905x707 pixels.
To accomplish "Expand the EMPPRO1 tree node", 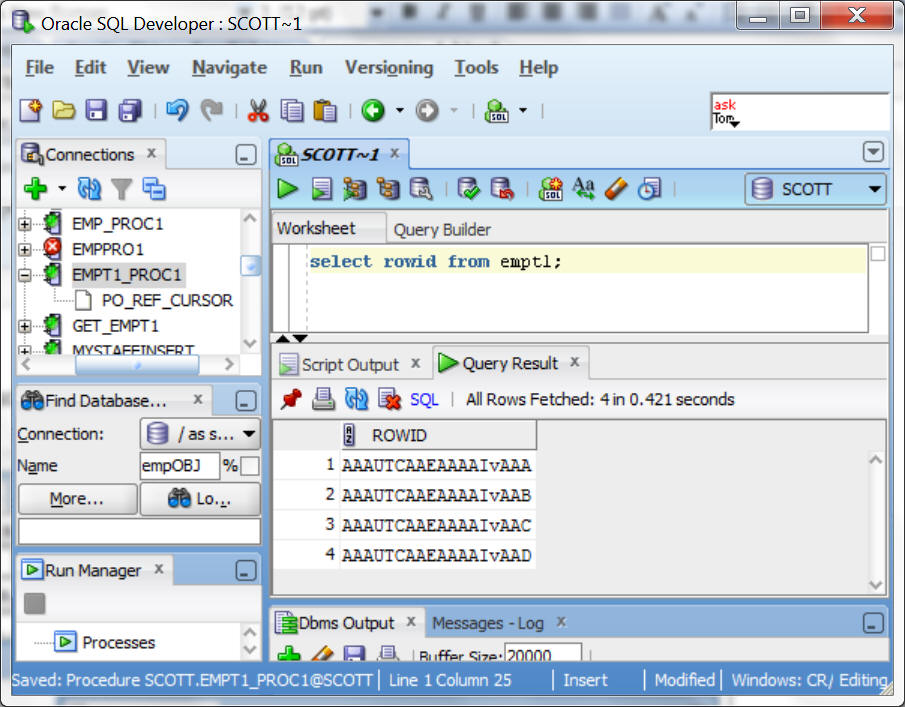I will click(x=24, y=249).
